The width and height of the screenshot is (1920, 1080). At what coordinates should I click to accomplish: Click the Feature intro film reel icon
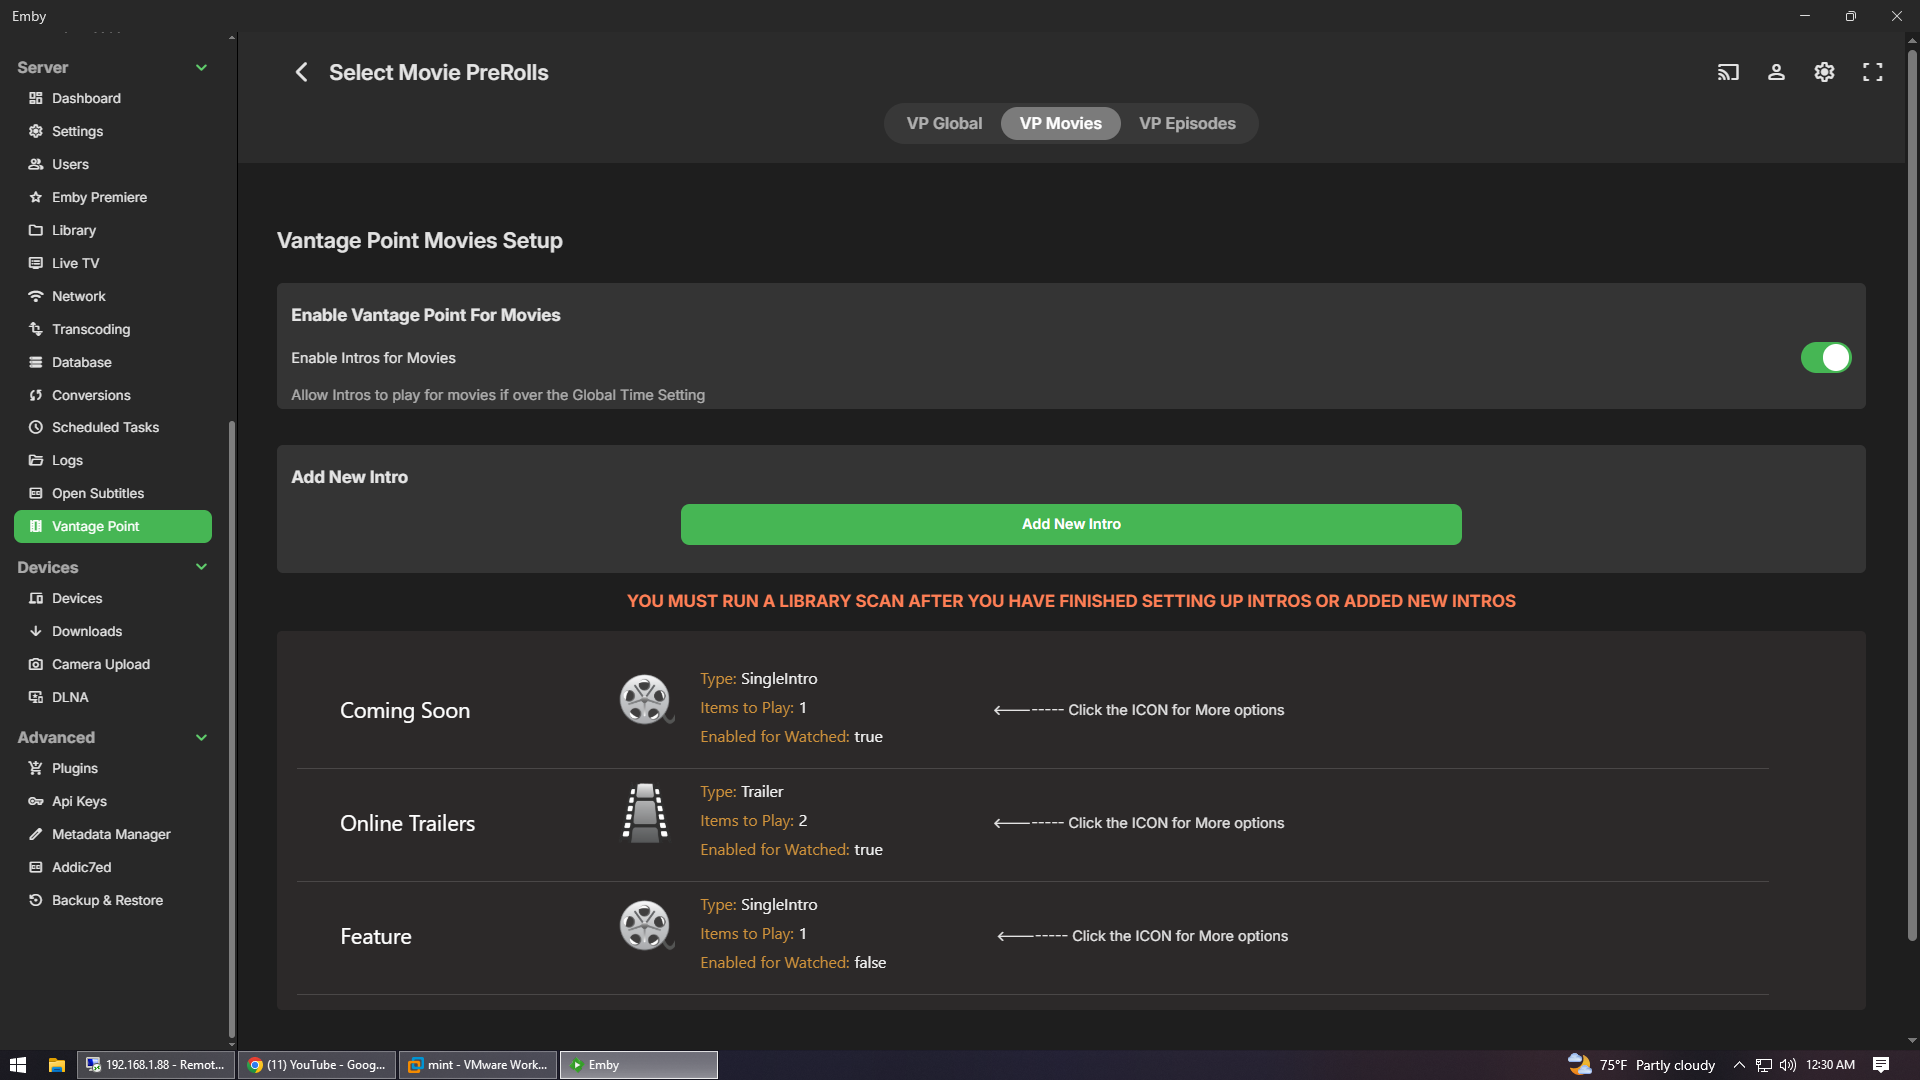pyautogui.click(x=645, y=925)
